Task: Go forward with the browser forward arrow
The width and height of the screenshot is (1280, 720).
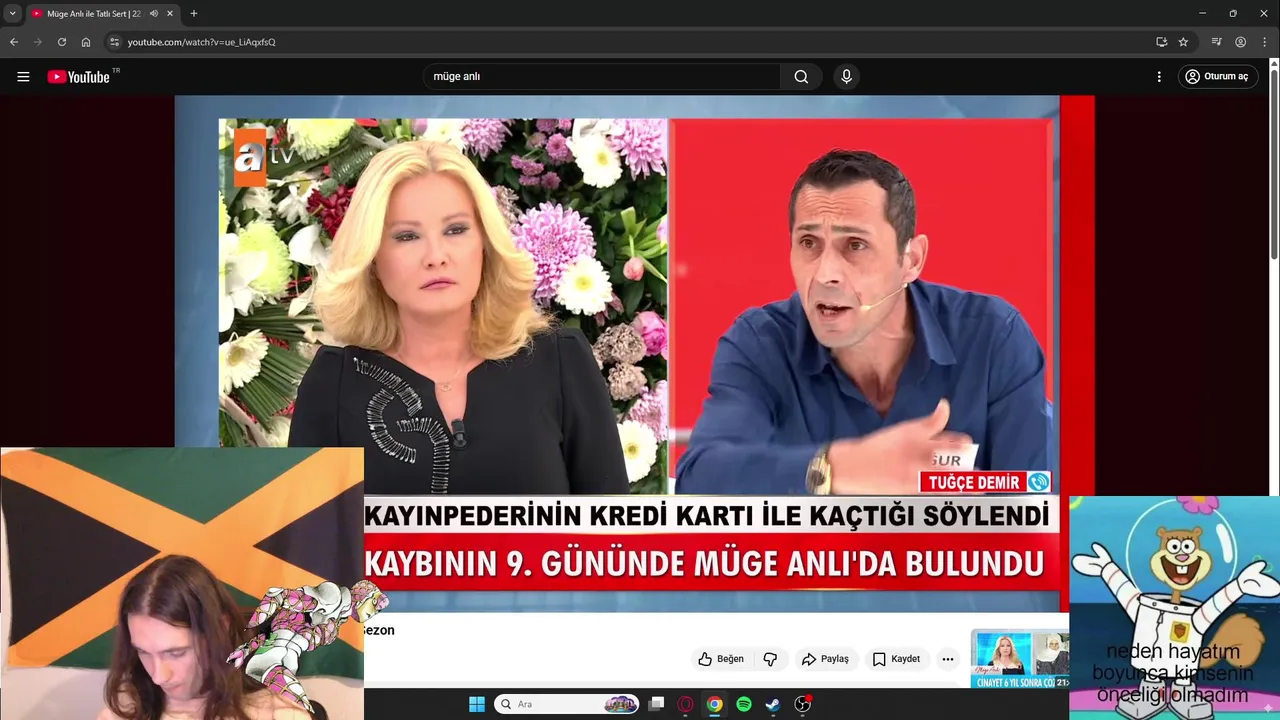Action: click(38, 42)
